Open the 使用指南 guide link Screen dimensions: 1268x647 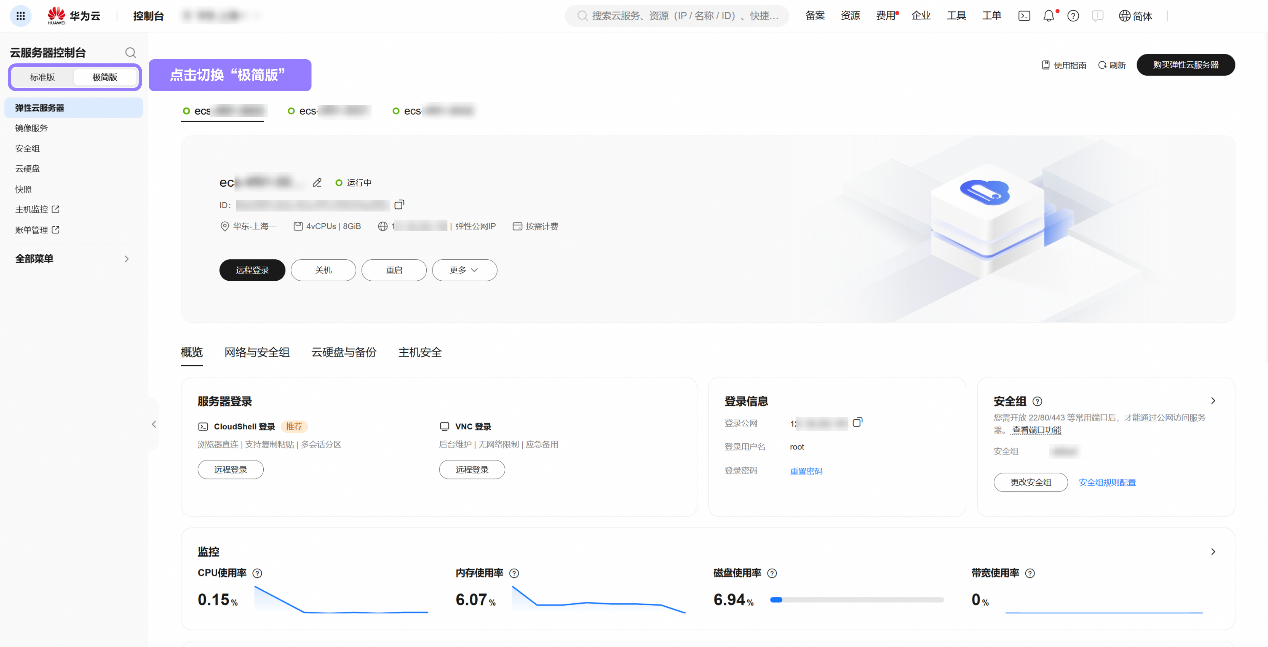pos(1064,65)
